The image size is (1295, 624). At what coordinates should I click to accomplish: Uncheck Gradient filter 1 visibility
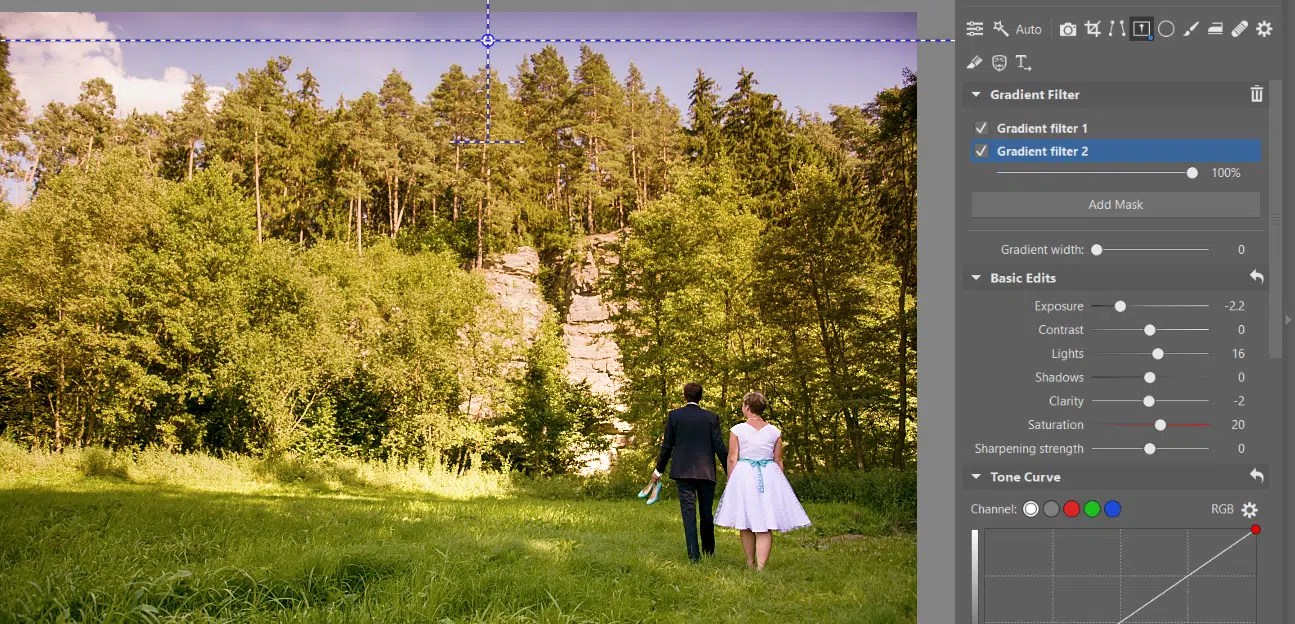tap(981, 128)
